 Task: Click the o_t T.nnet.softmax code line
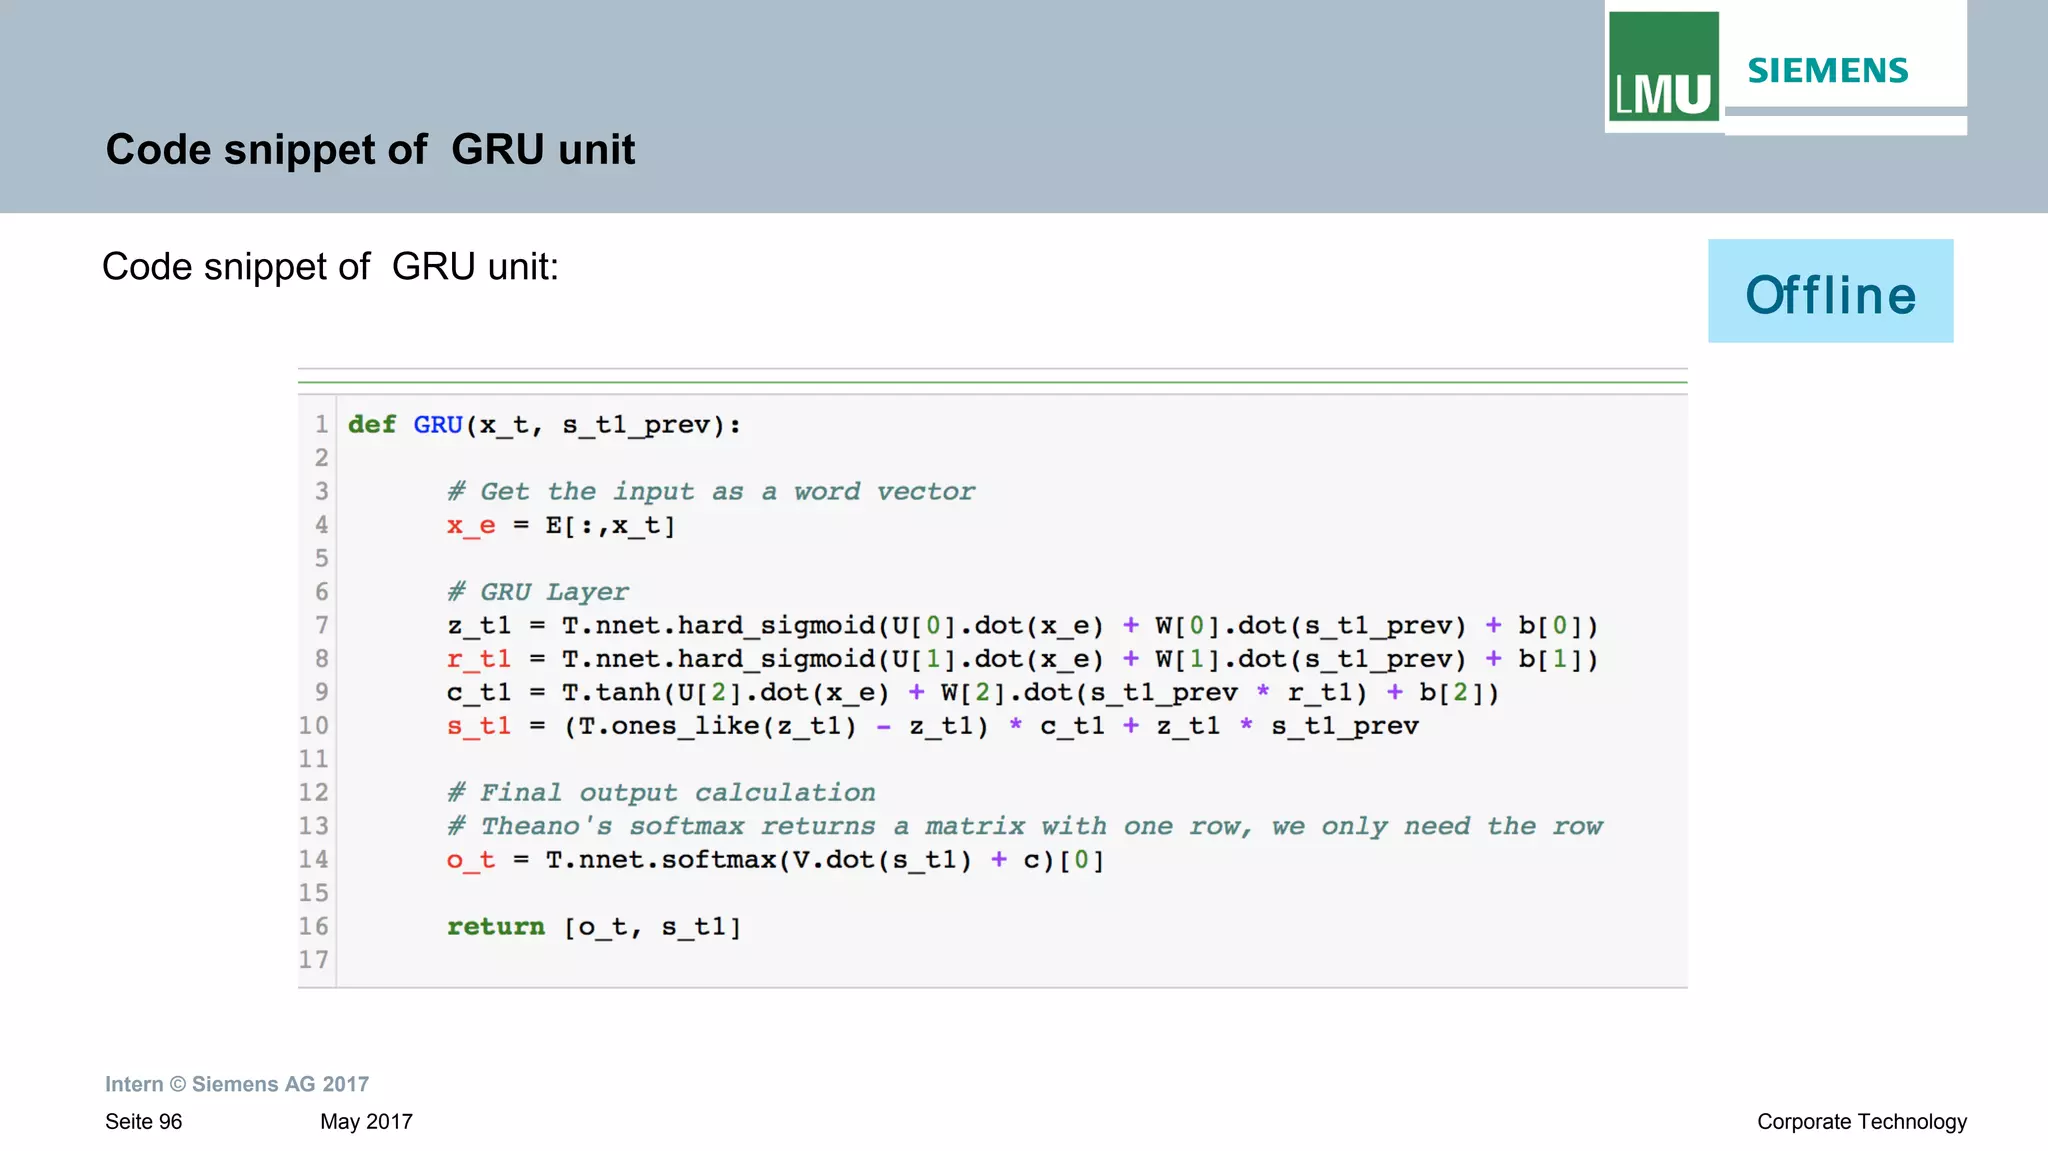coord(776,860)
